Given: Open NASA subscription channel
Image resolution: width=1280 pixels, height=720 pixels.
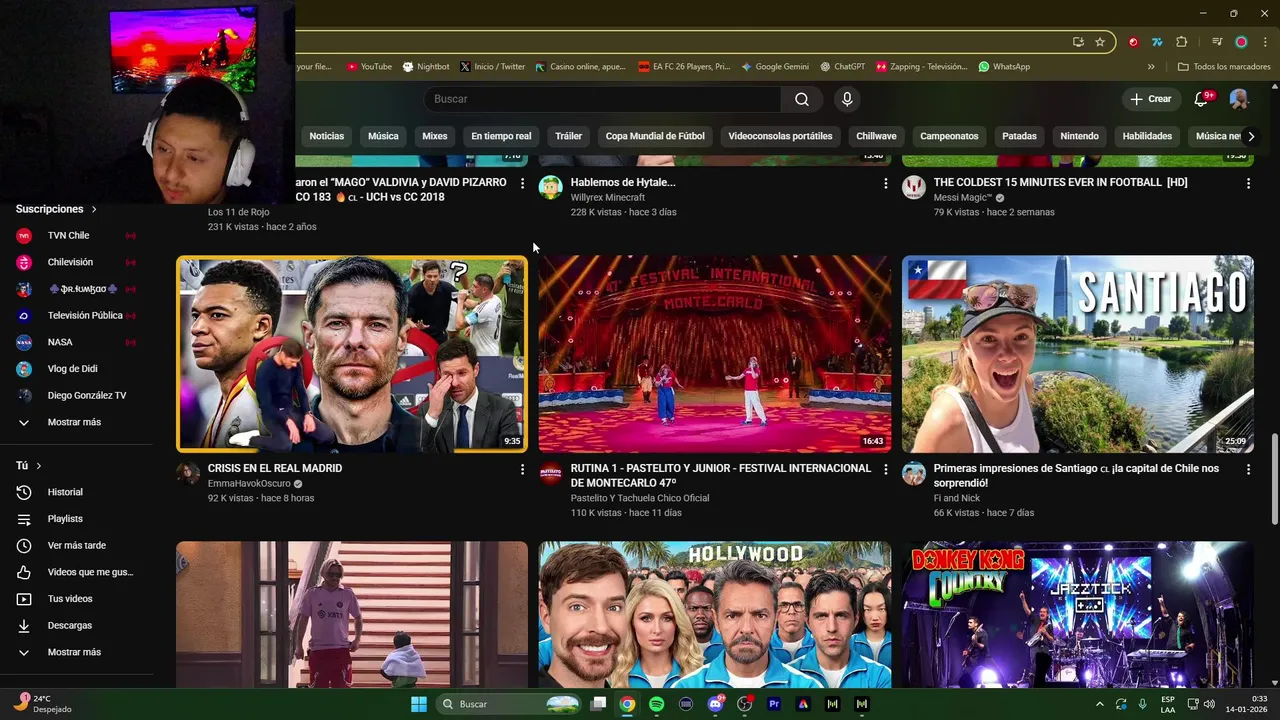Looking at the screenshot, I should 76,342.
